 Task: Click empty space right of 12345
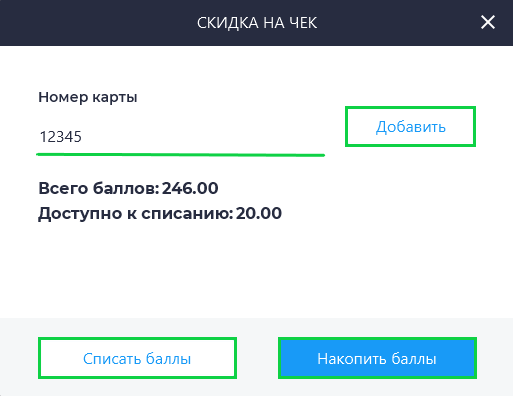pos(203,137)
